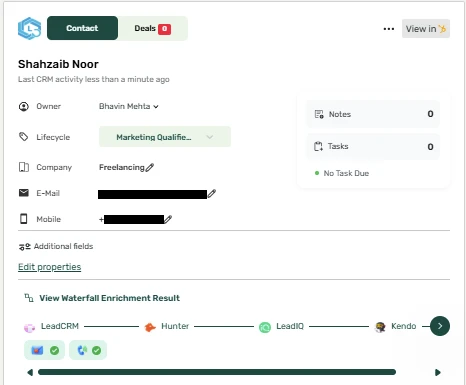
Task: Click the LeadIQ provider label
Action: (x=290, y=326)
